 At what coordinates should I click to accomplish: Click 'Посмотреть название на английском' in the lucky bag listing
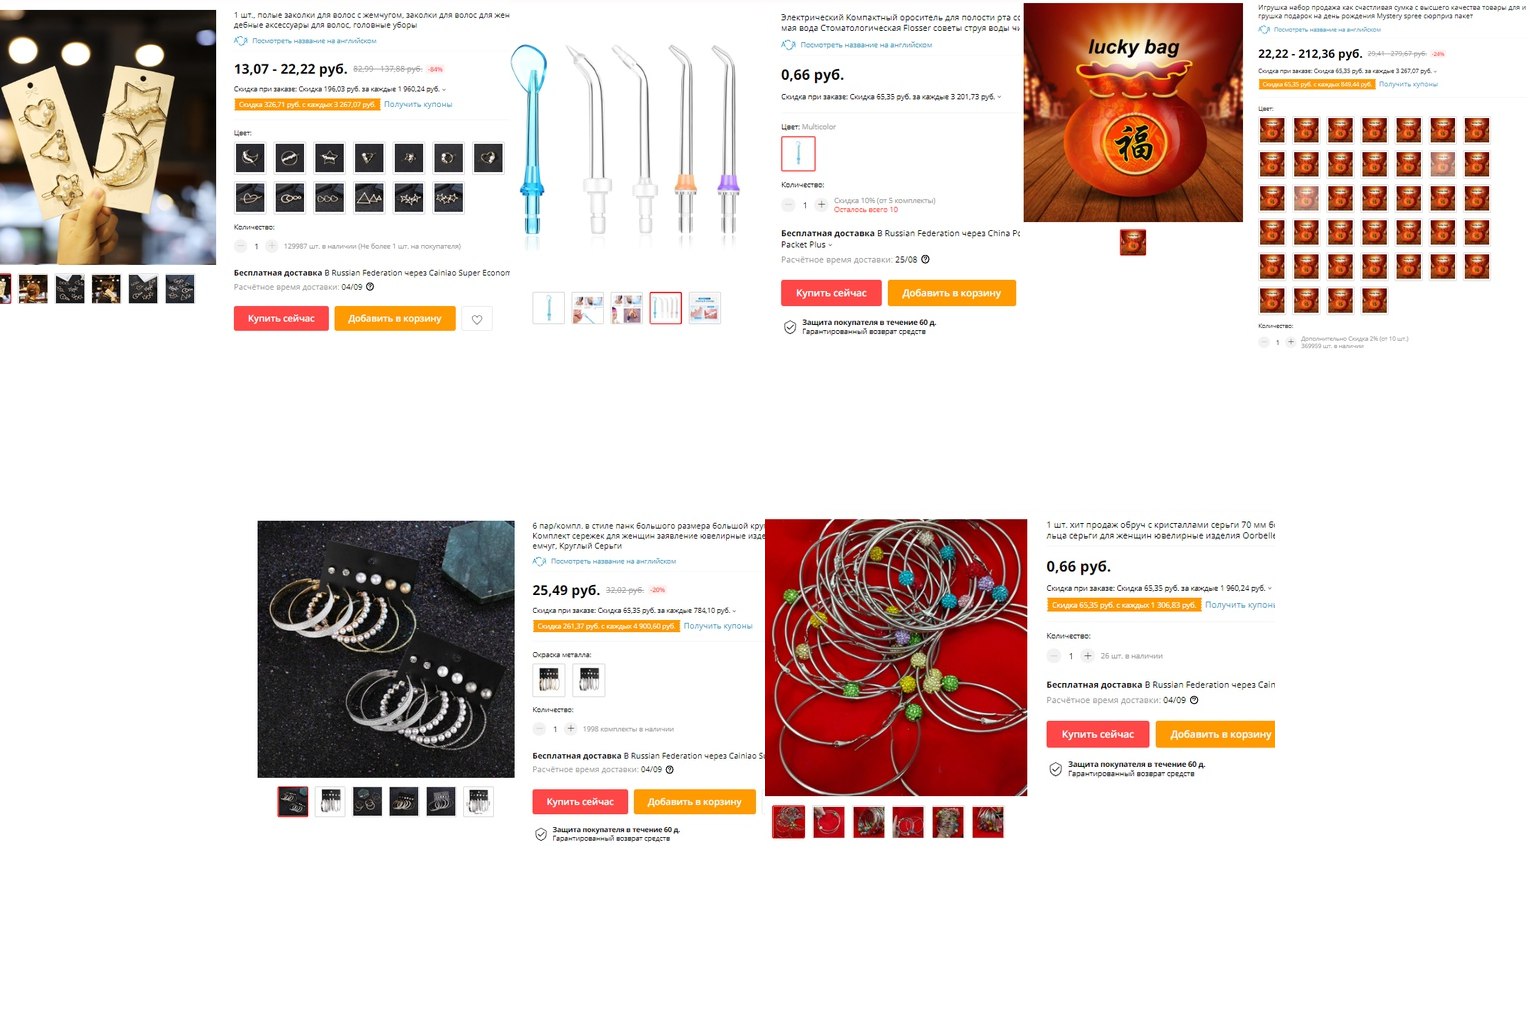[1327, 30]
